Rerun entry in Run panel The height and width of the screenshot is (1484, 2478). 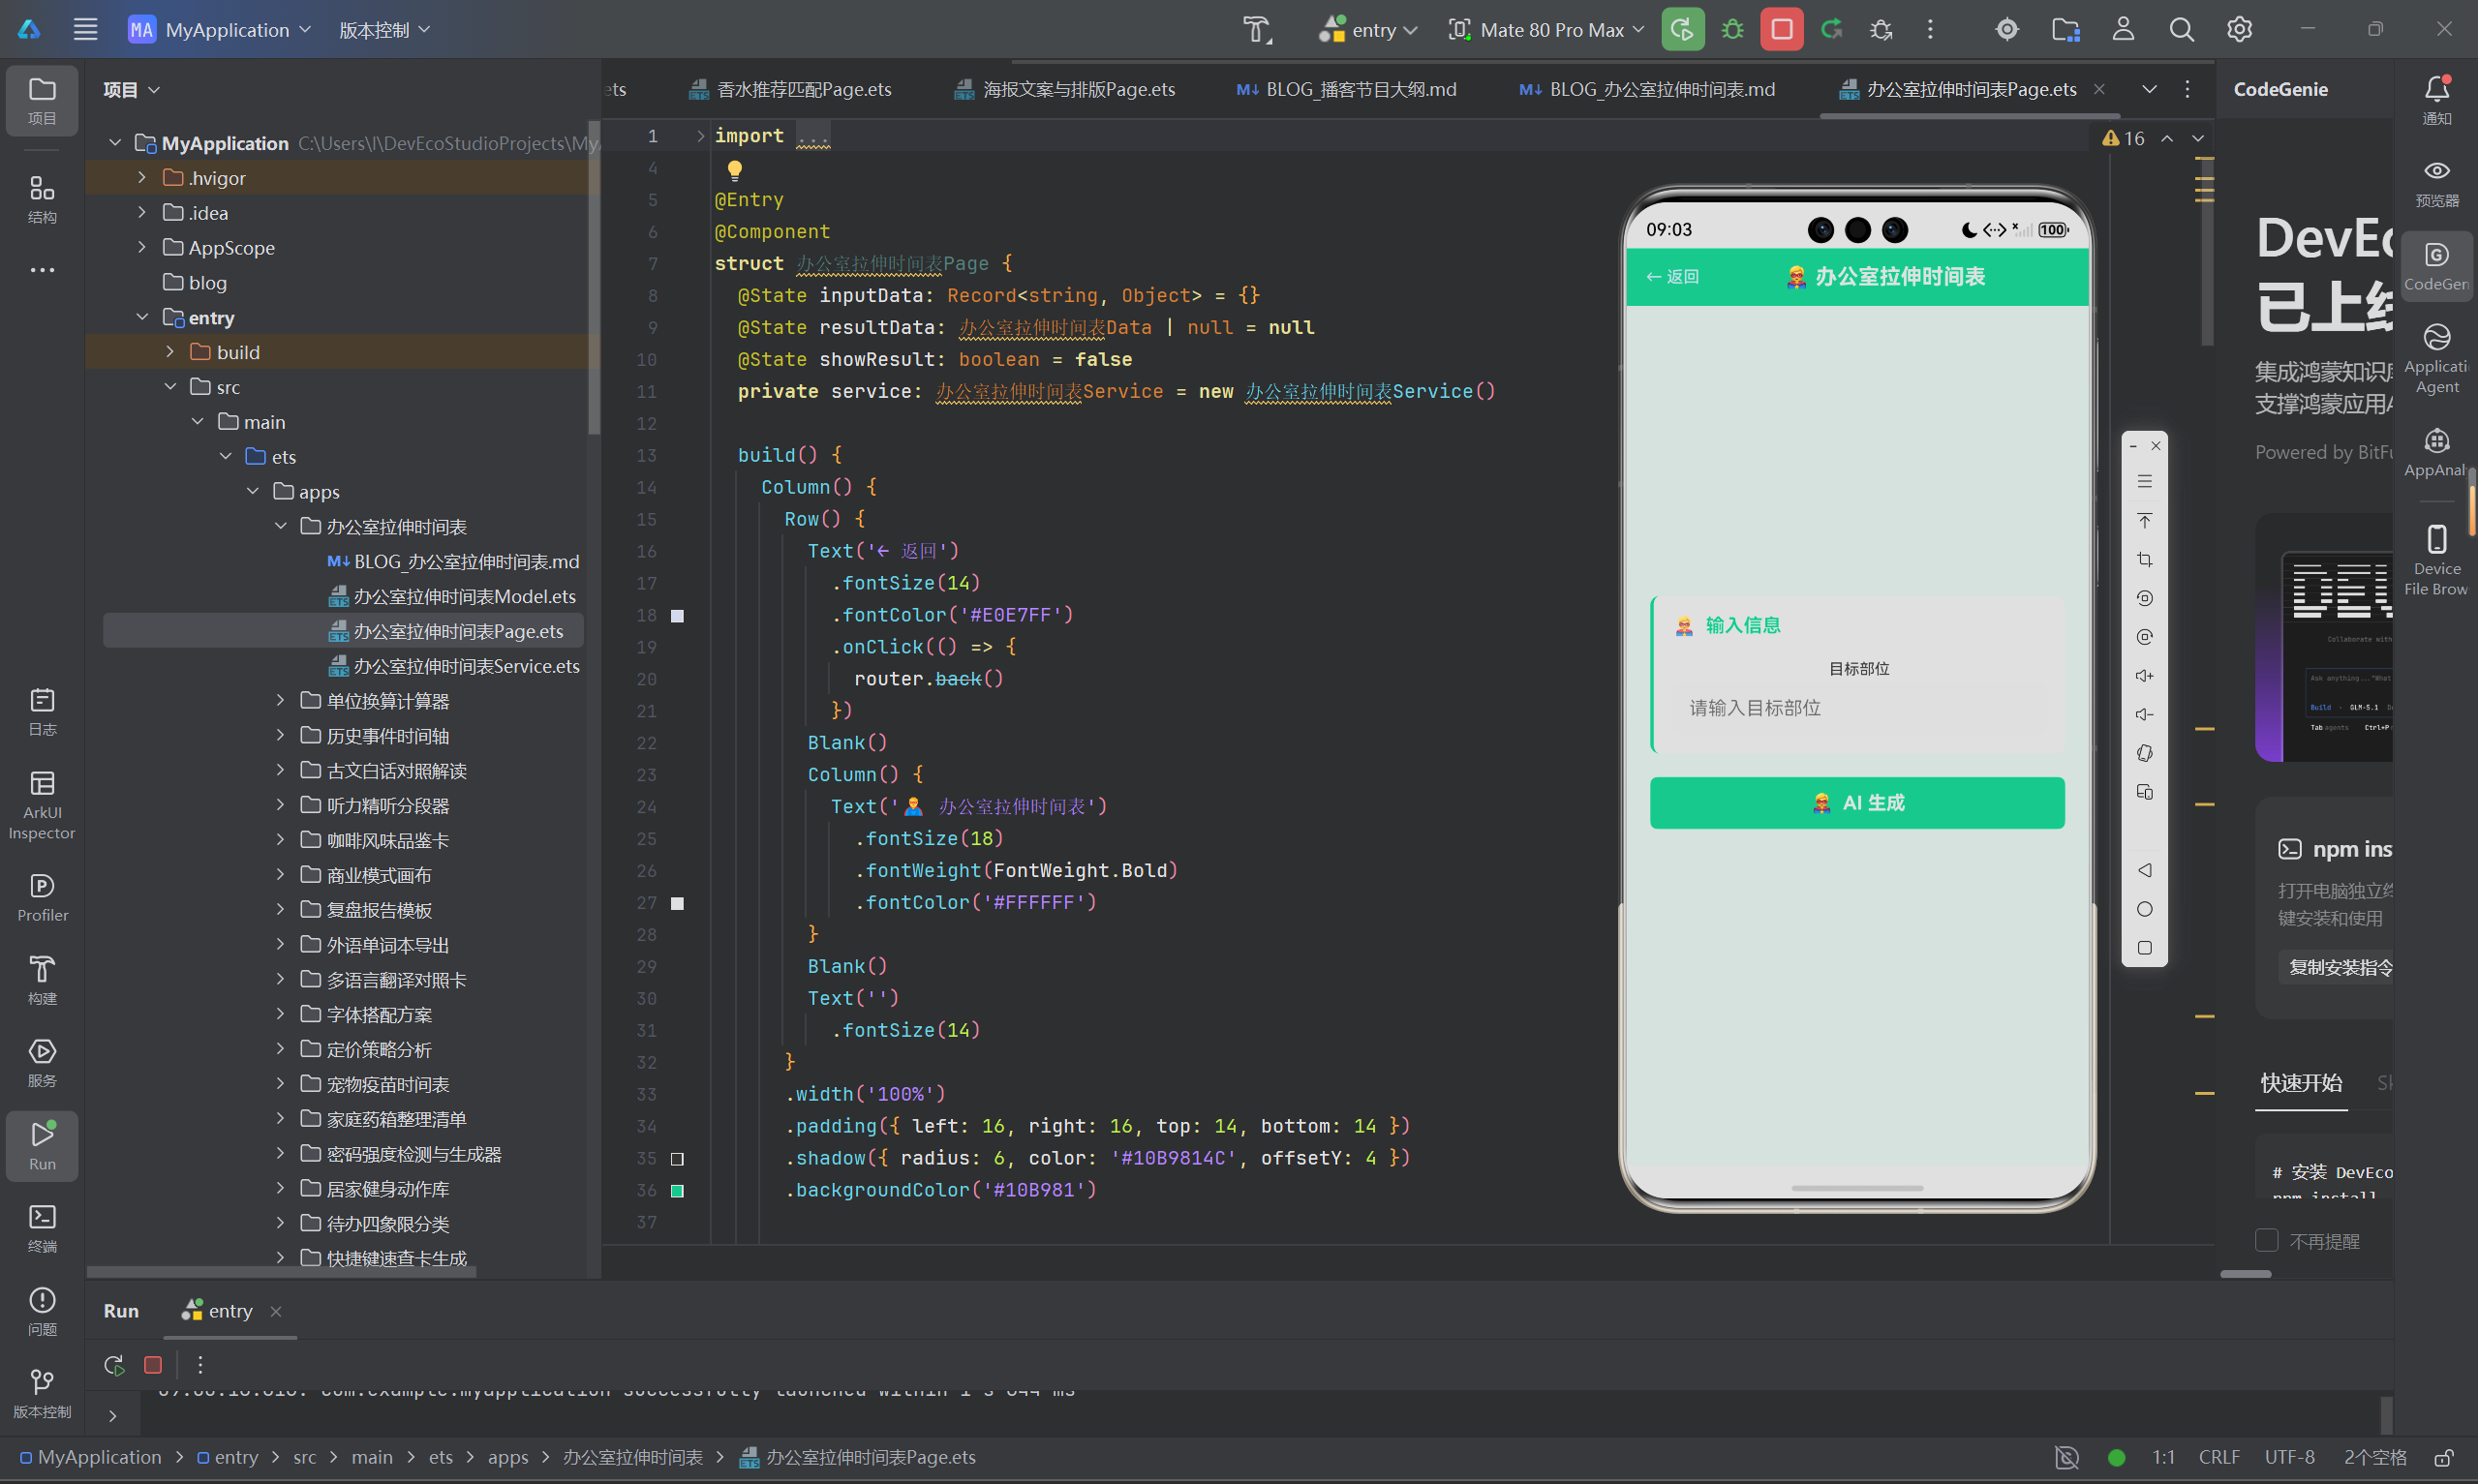[114, 1364]
